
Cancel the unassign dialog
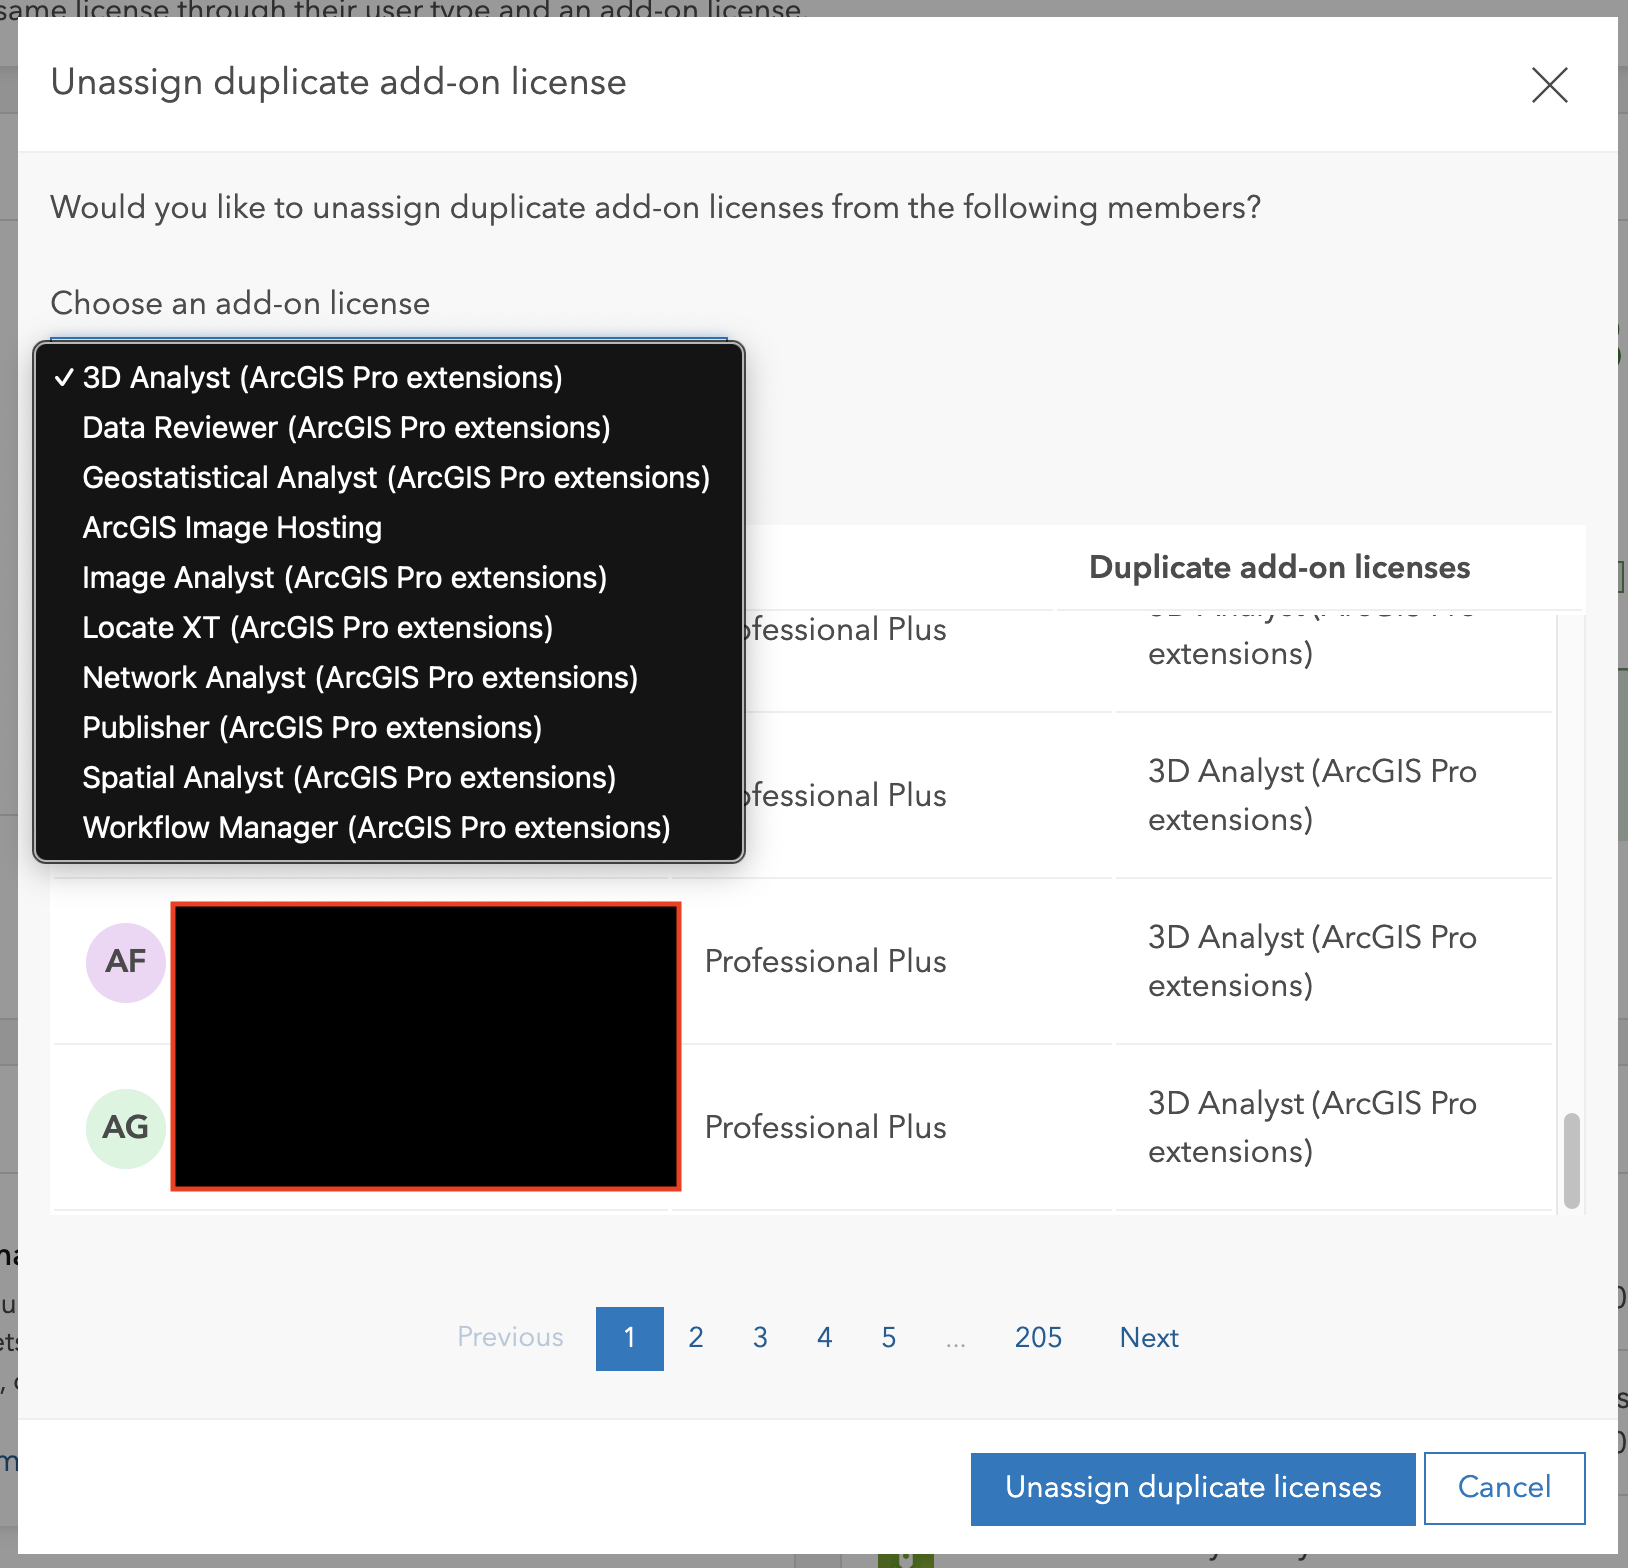click(x=1504, y=1488)
